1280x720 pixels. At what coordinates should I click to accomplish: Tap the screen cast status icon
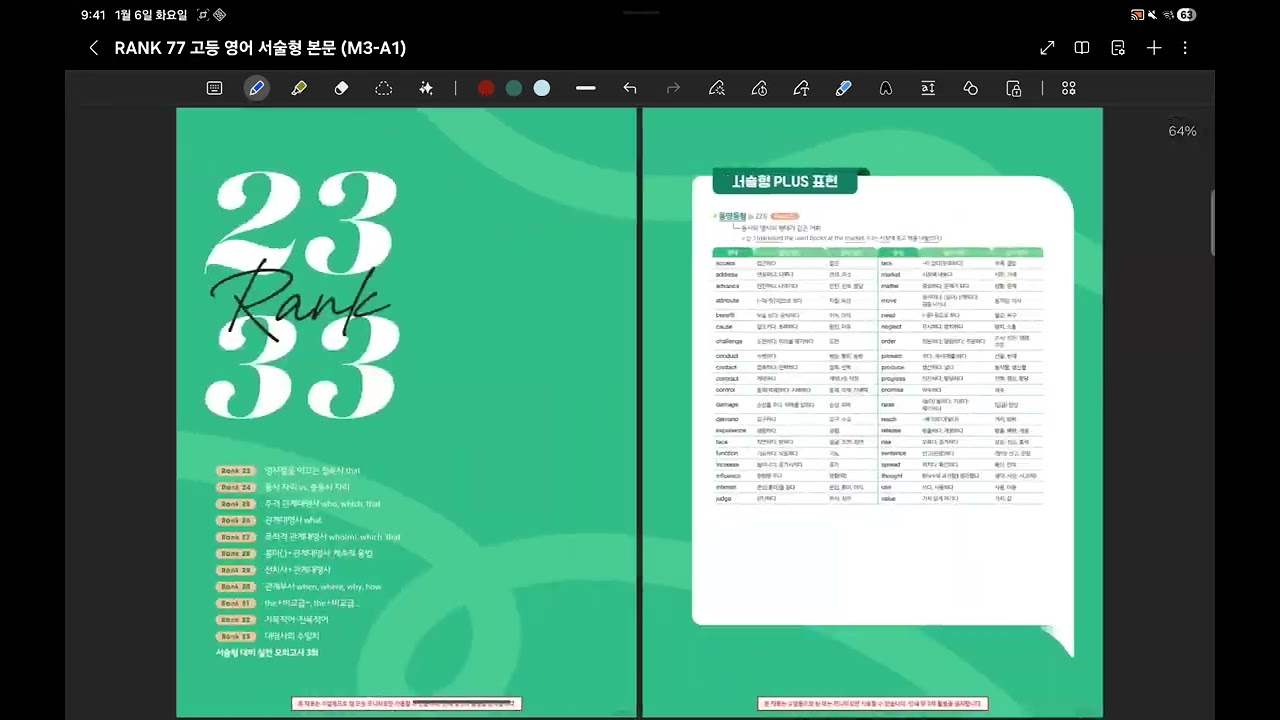click(1137, 15)
